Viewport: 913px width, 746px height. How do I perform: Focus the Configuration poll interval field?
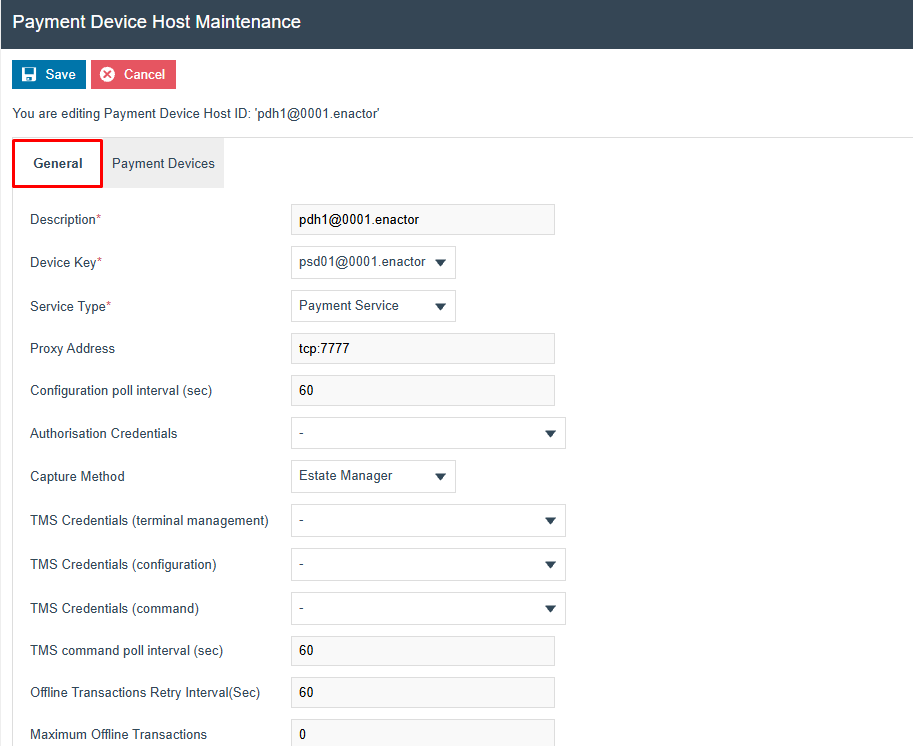tap(423, 390)
